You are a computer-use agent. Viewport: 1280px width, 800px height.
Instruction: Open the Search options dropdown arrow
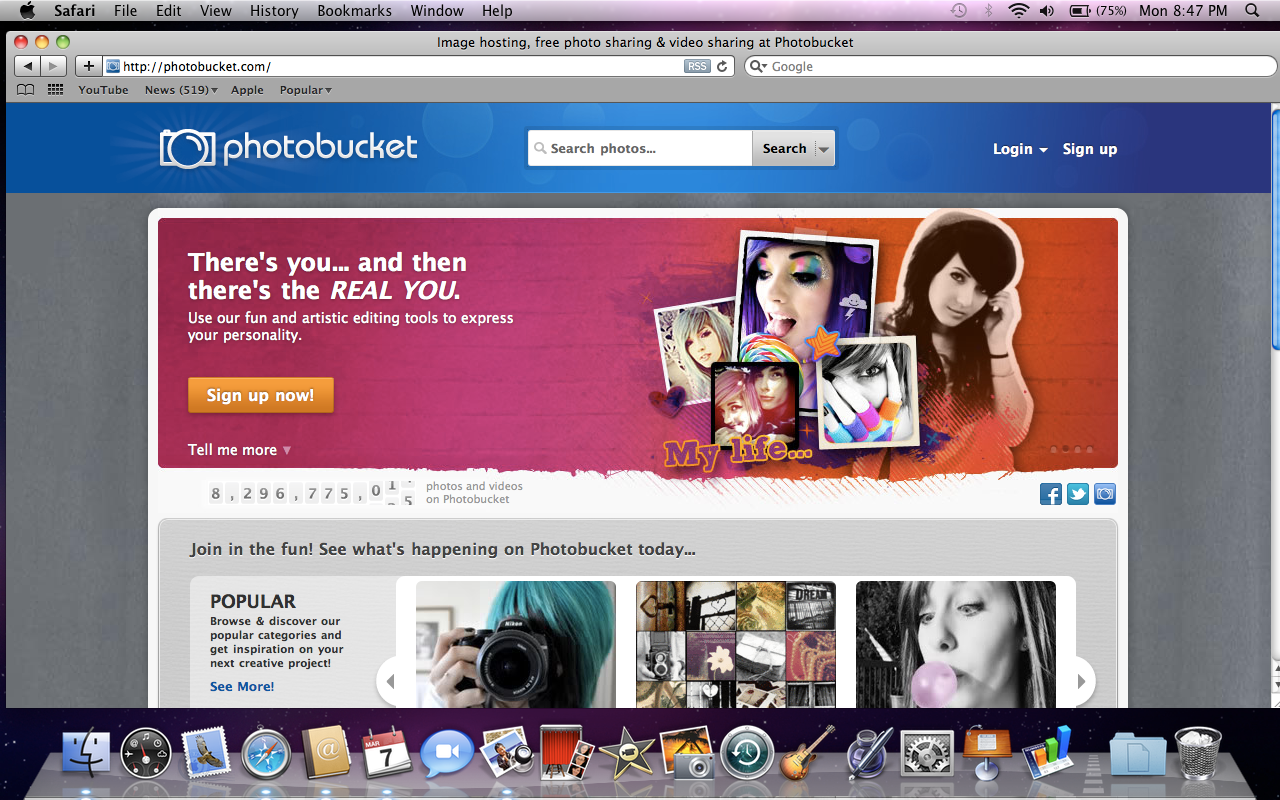(x=824, y=149)
